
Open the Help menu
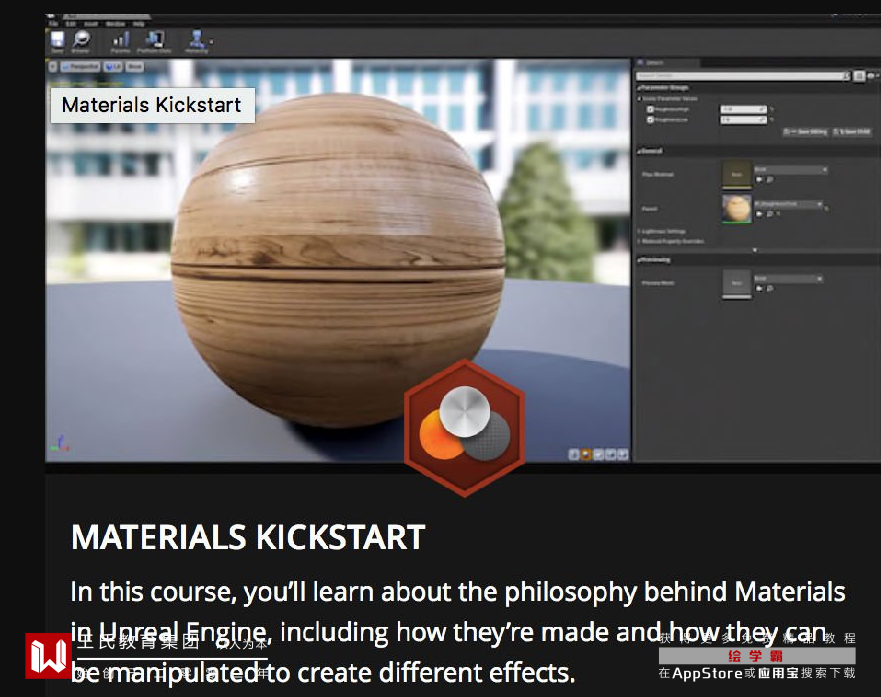[138, 24]
